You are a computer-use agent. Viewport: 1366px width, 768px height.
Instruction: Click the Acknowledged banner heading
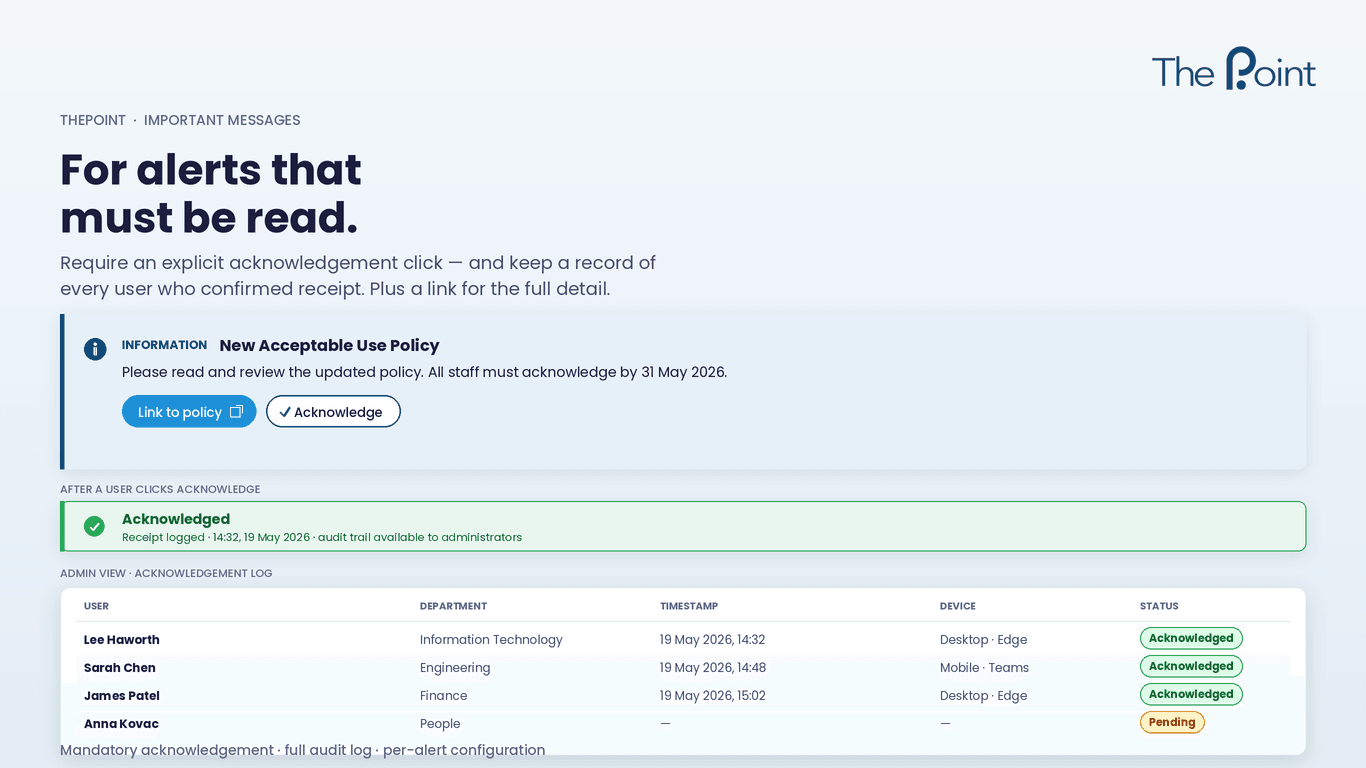tap(176, 519)
